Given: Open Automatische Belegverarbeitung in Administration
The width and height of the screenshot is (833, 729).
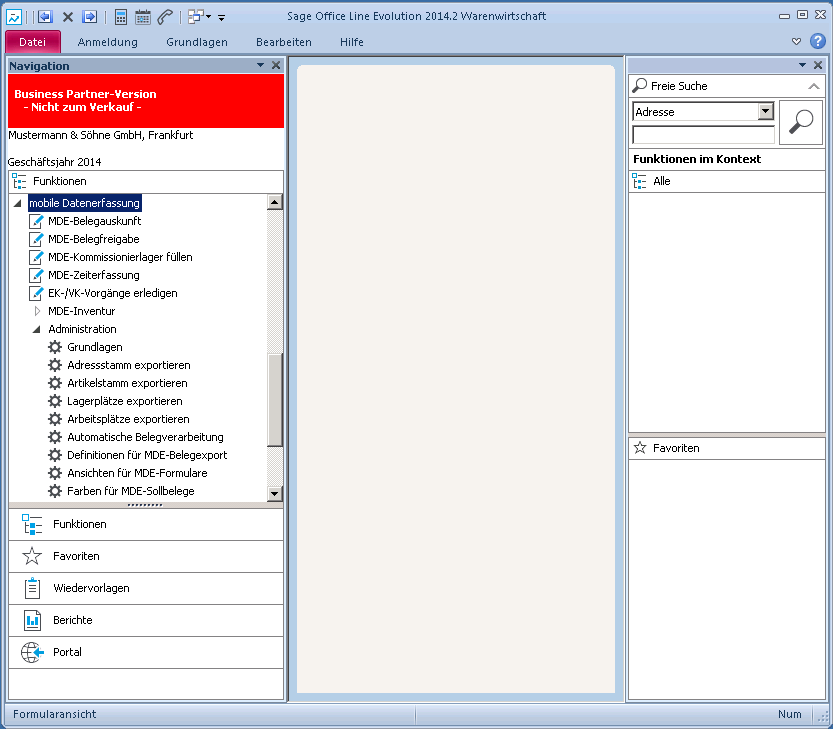Looking at the screenshot, I should [145, 437].
